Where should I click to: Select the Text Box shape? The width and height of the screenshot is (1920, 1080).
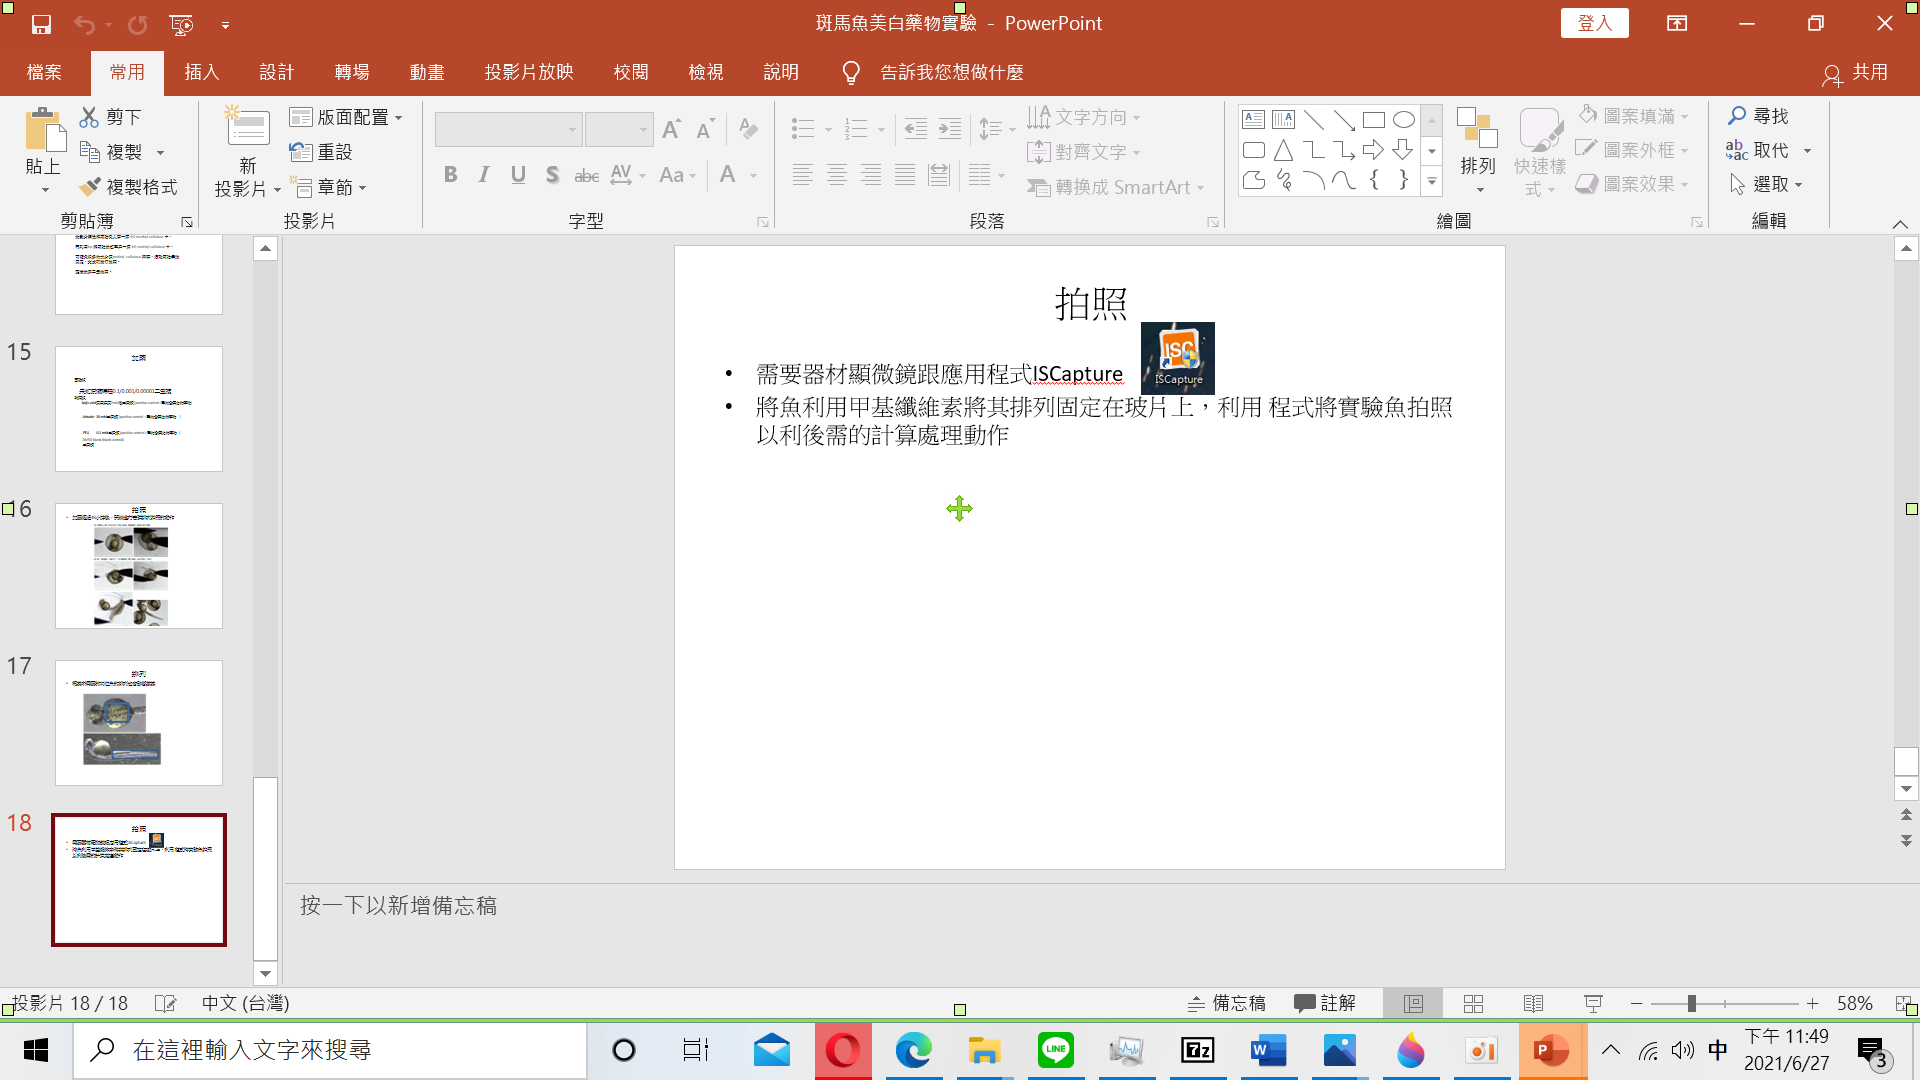coord(1253,120)
